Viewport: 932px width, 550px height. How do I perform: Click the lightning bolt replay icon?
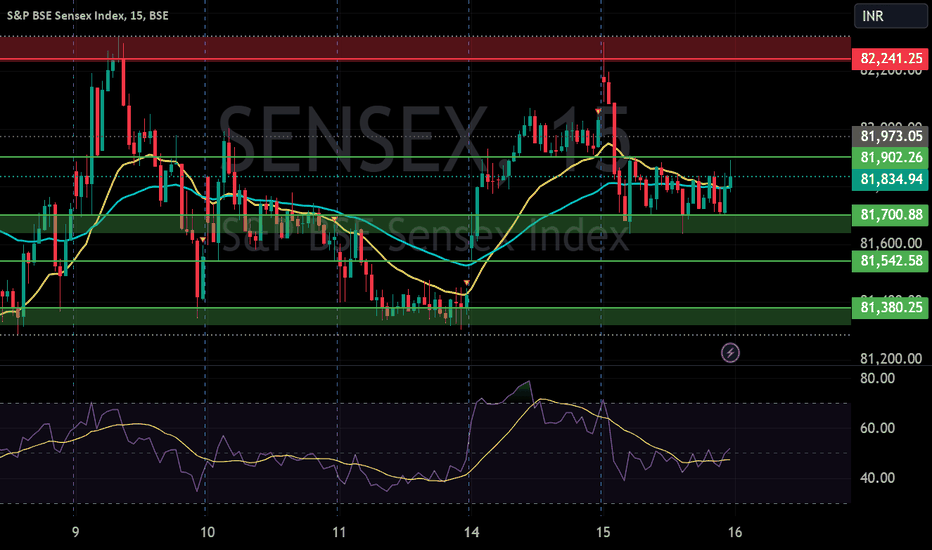tap(730, 353)
